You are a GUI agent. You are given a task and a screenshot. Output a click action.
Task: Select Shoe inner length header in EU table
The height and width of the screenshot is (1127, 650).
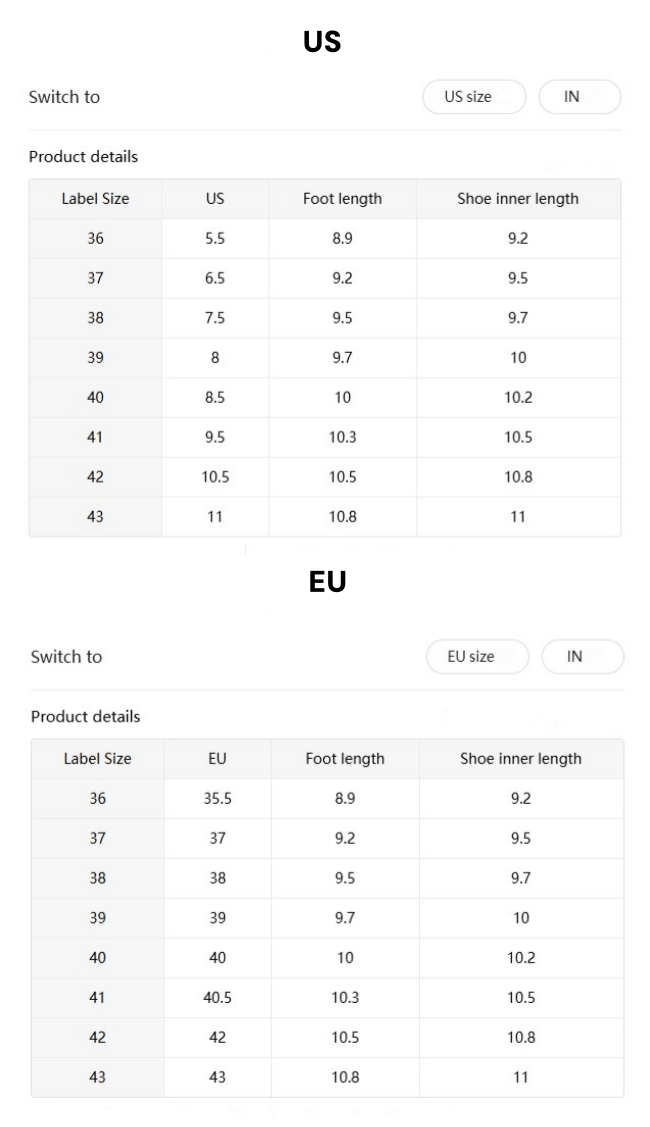click(x=521, y=759)
